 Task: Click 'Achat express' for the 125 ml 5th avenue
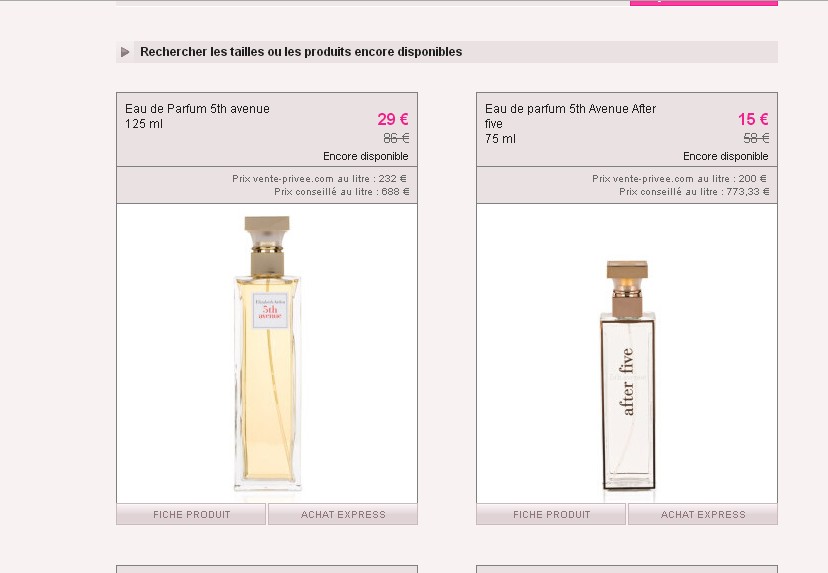(x=343, y=515)
